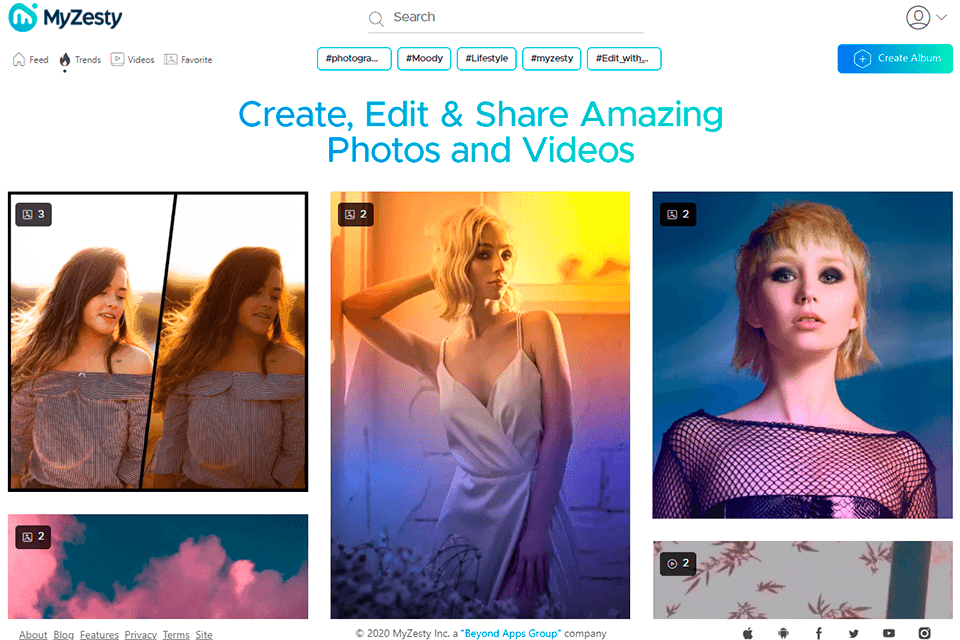Click the 3-photo count badge
This screenshot has height=640, width=960.
click(x=34, y=214)
